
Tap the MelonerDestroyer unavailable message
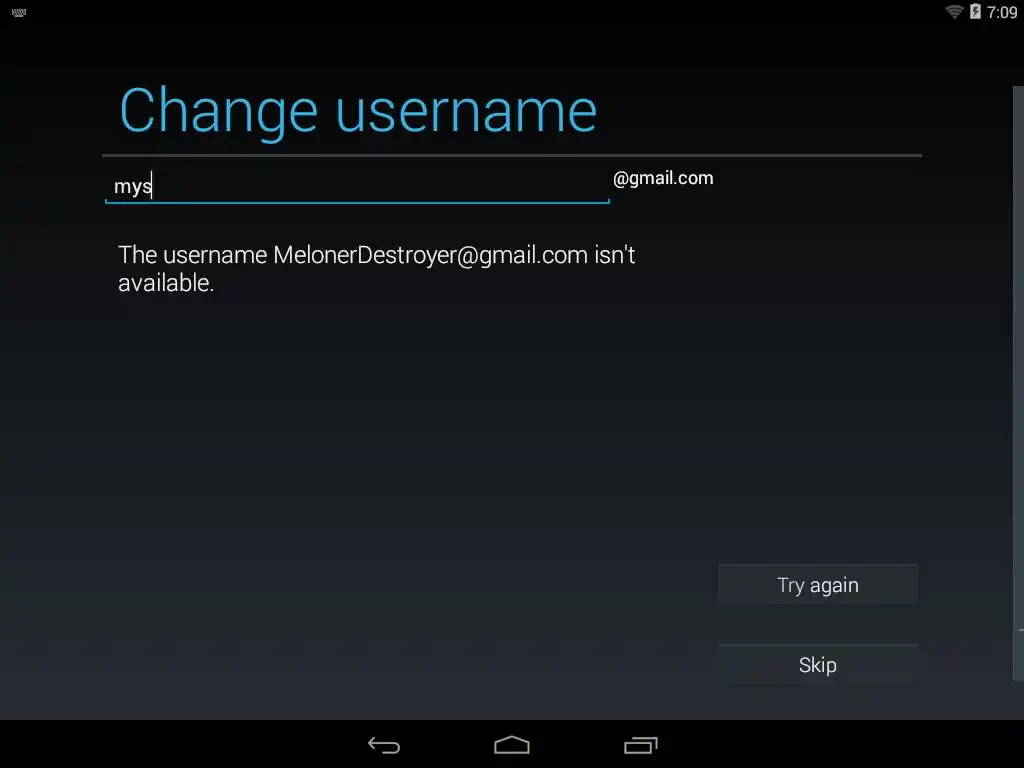(x=377, y=268)
